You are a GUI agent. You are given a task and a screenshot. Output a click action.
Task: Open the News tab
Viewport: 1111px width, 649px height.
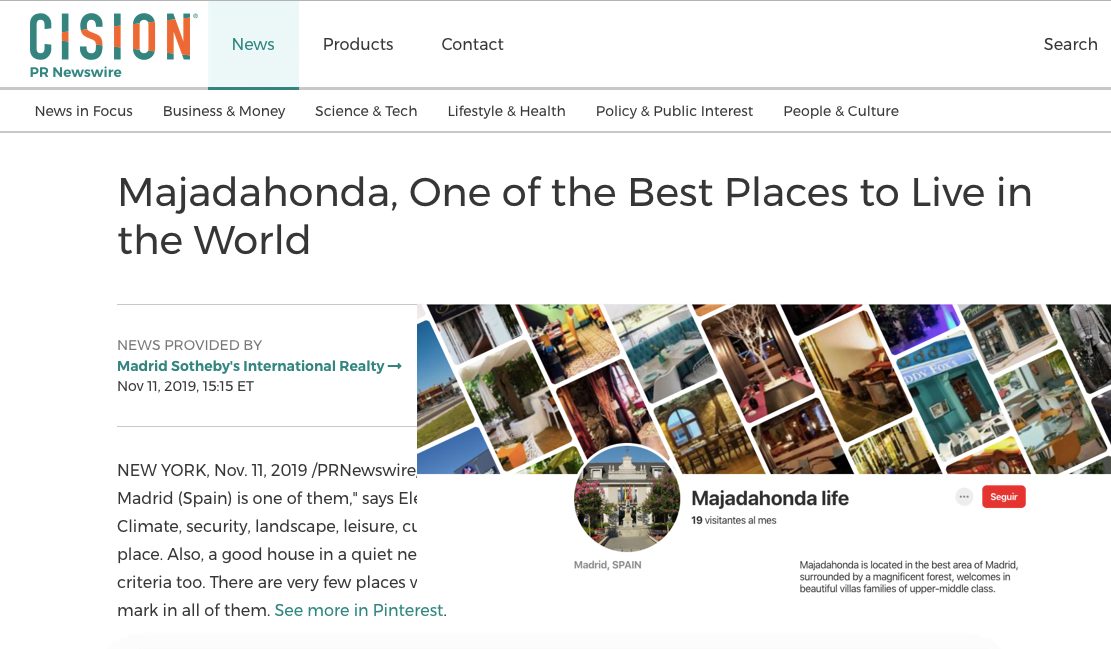tap(253, 45)
